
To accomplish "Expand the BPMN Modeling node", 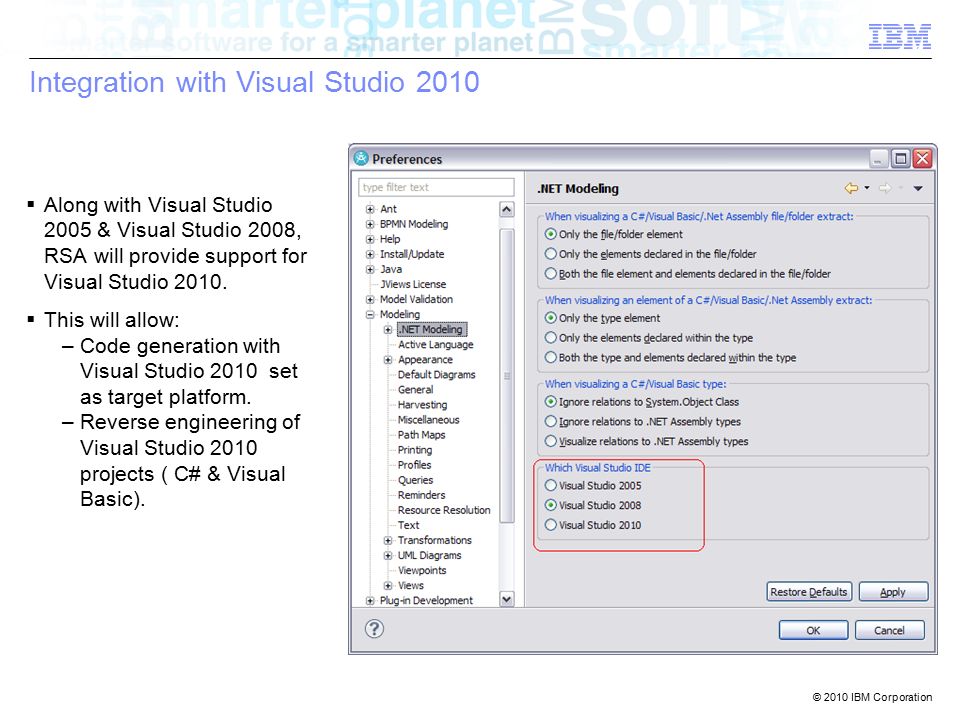I will pyautogui.click(x=370, y=224).
